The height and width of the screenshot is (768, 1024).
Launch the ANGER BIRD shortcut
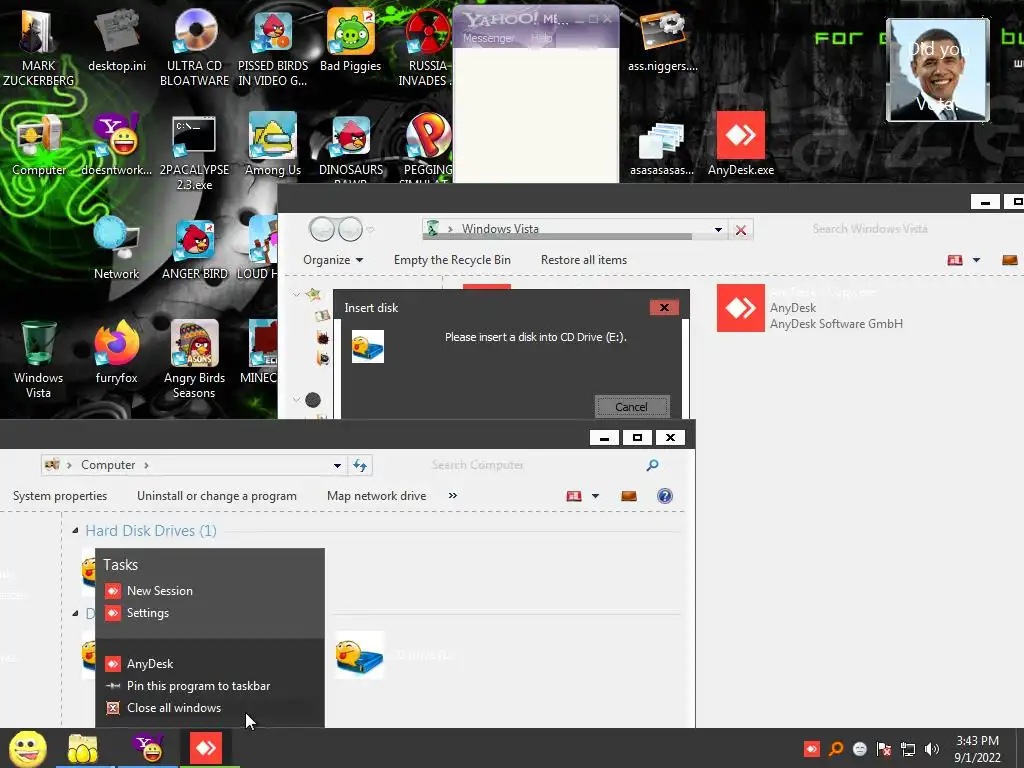point(195,248)
